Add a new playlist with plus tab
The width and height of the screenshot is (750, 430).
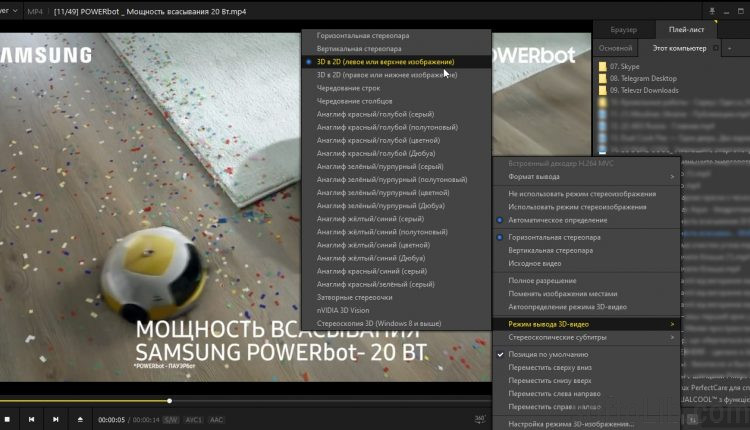point(729,48)
